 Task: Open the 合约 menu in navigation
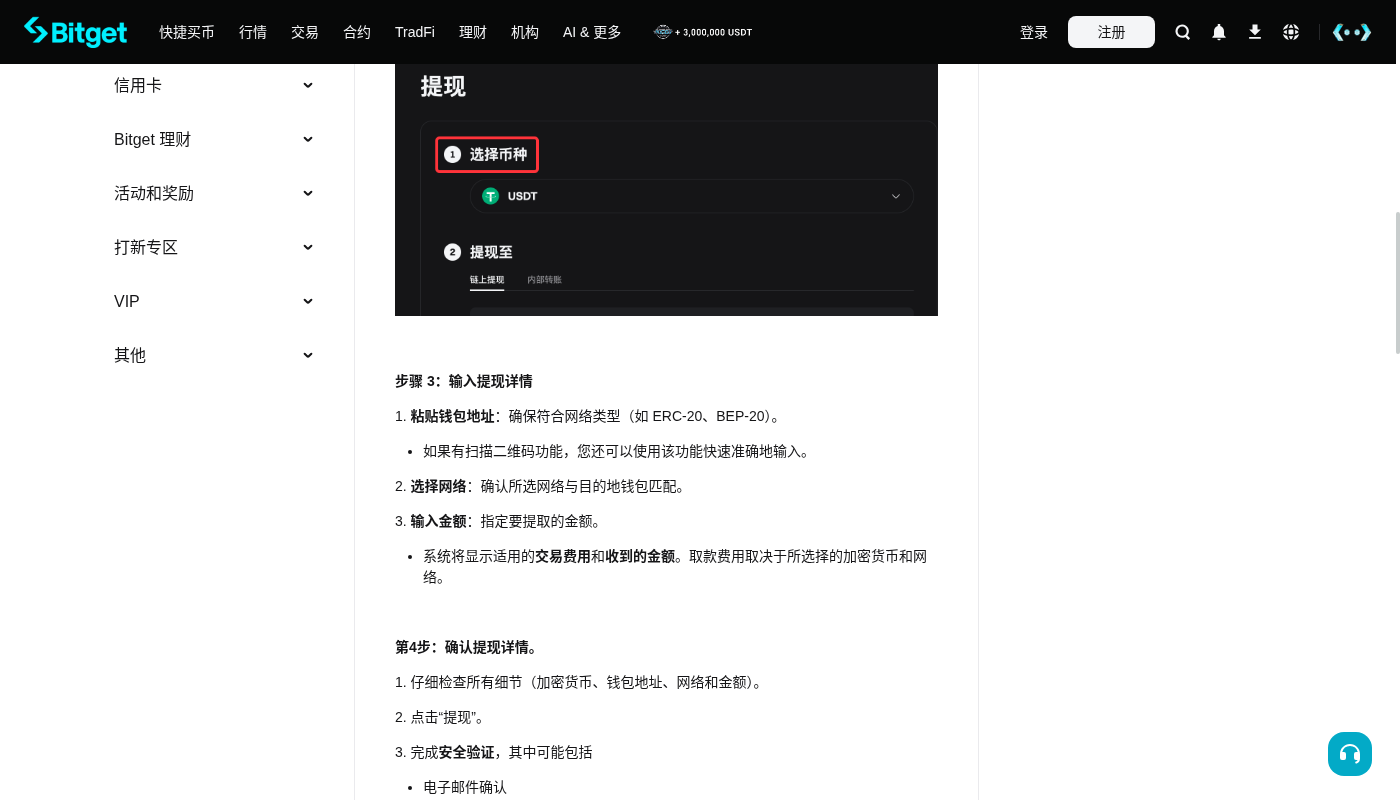[x=357, y=32]
